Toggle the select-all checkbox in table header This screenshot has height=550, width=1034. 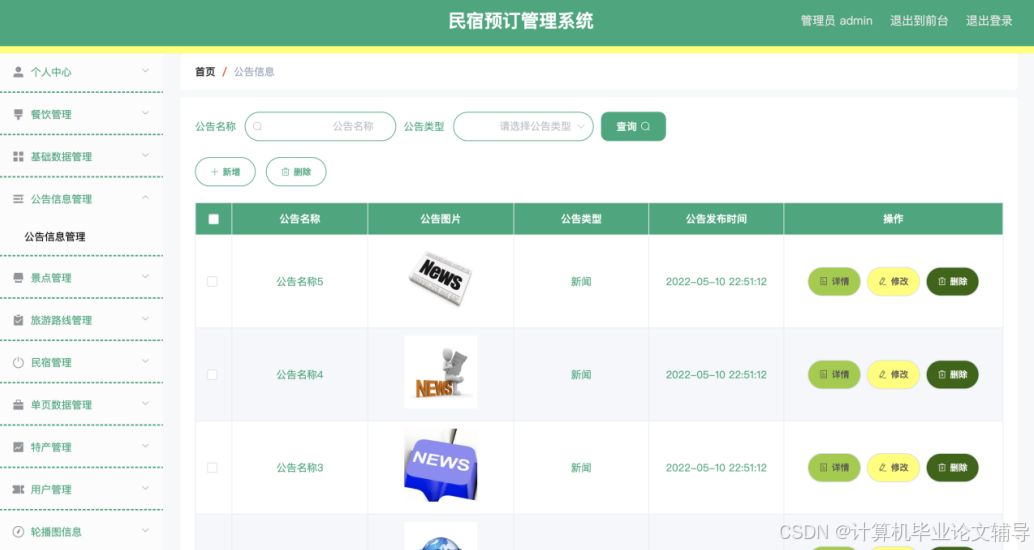[x=214, y=219]
